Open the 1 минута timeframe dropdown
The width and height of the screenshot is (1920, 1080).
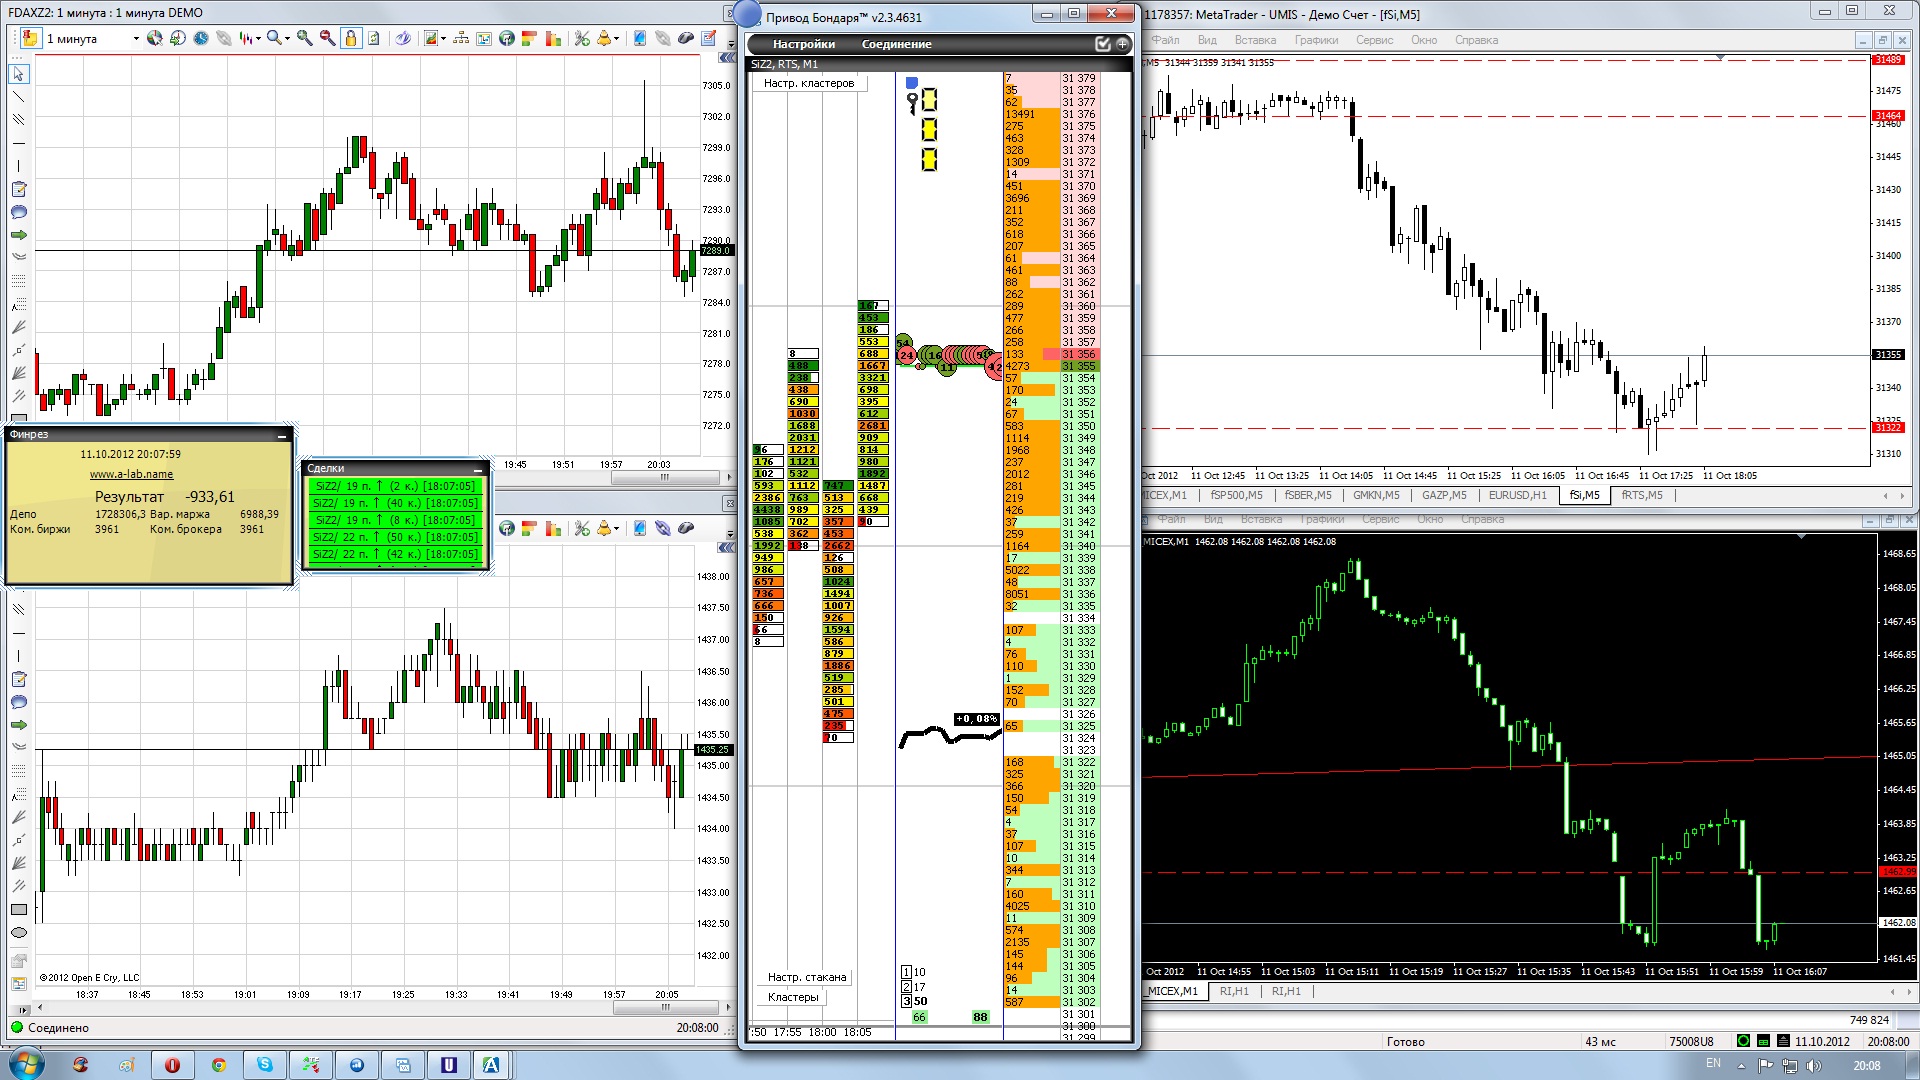(135, 38)
